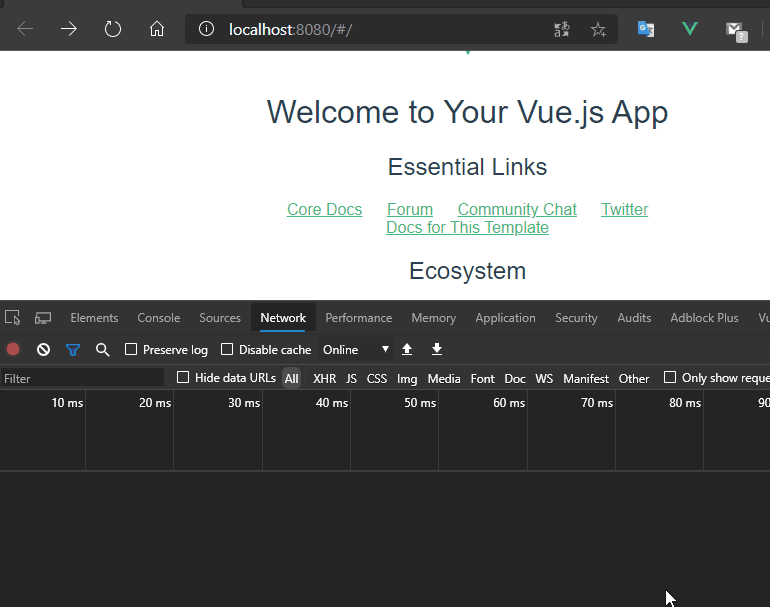Open the Audits tab
The height and width of the screenshot is (607, 770).
[x=634, y=318]
